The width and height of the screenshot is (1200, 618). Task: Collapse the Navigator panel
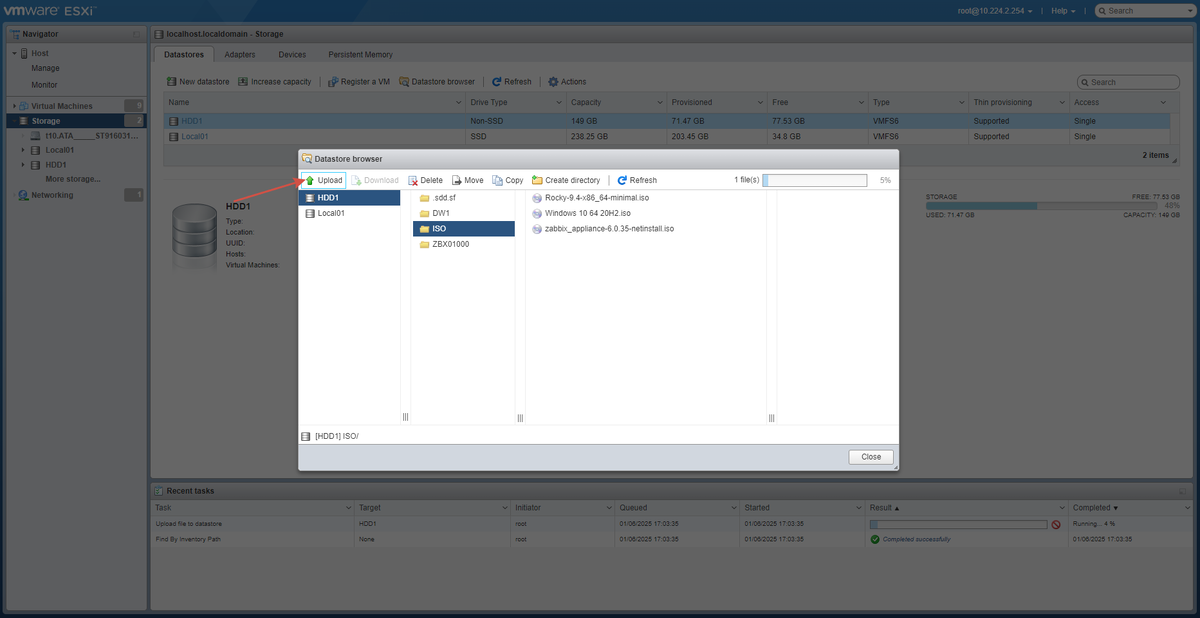[136, 34]
